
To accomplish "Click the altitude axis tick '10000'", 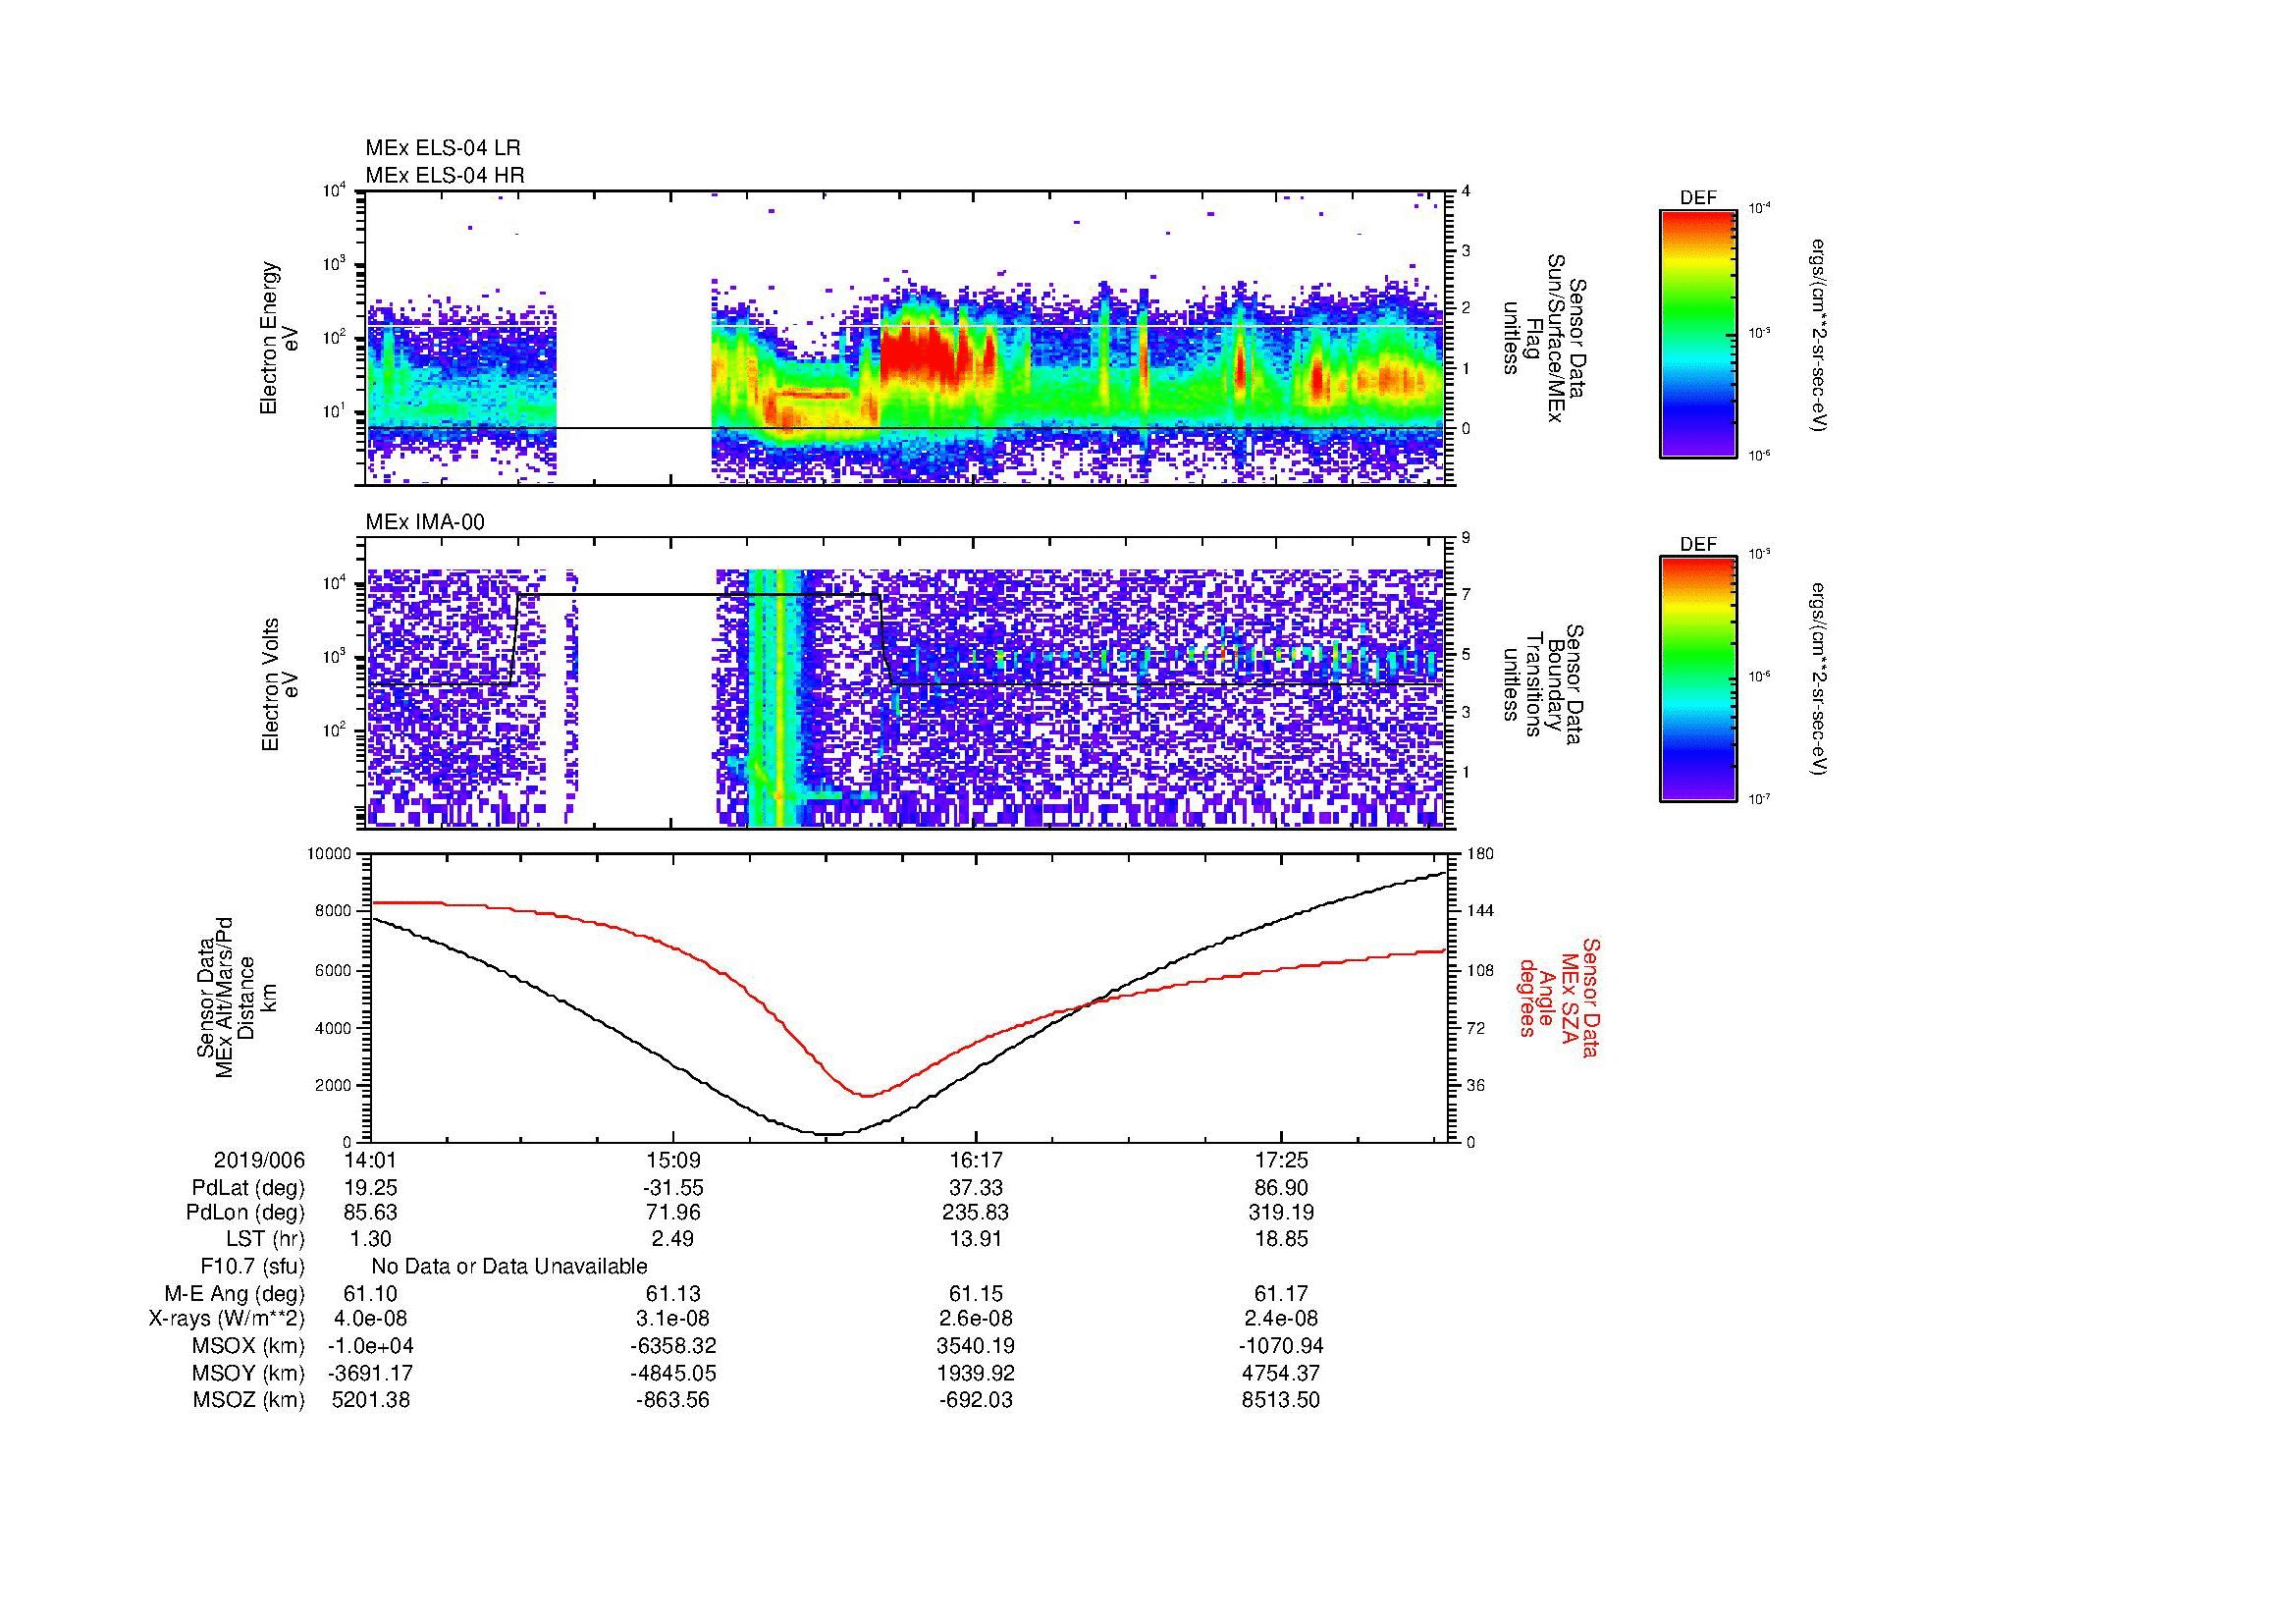I will (x=329, y=854).
